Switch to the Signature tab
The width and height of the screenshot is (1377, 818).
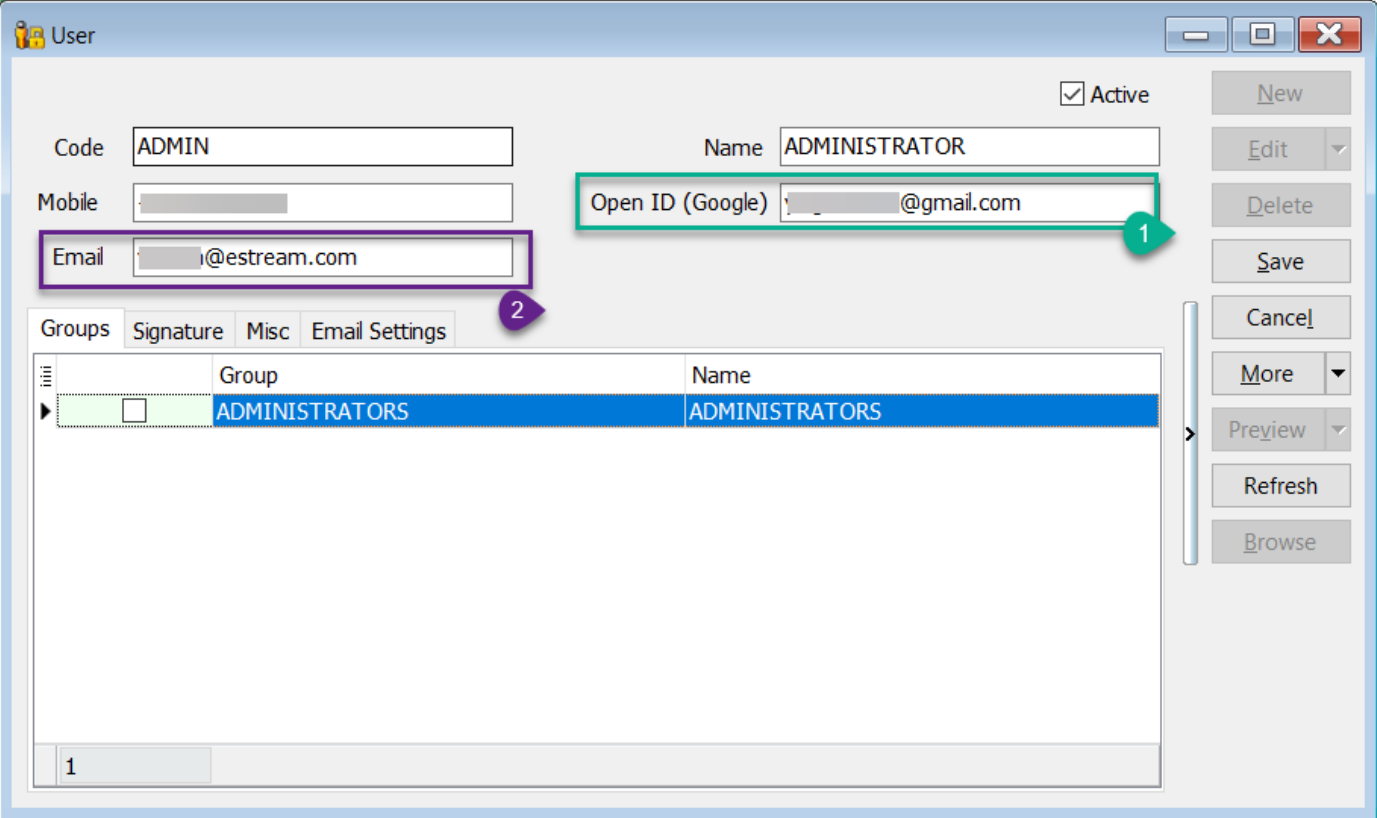click(178, 331)
